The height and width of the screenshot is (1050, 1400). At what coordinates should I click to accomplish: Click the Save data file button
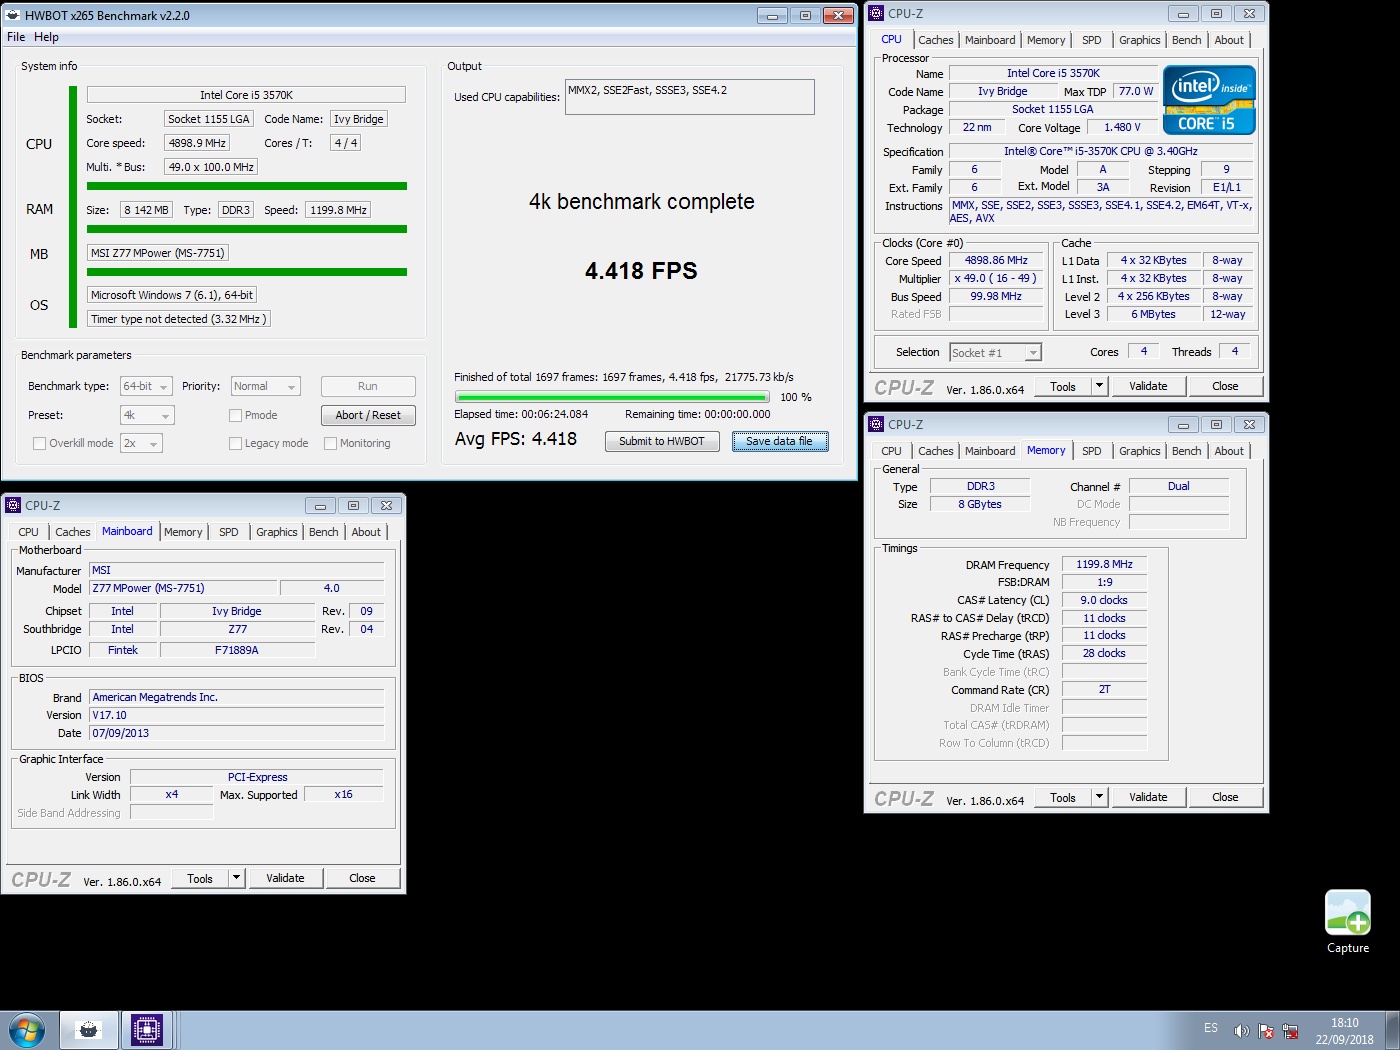pyautogui.click(x=780, y=441)
